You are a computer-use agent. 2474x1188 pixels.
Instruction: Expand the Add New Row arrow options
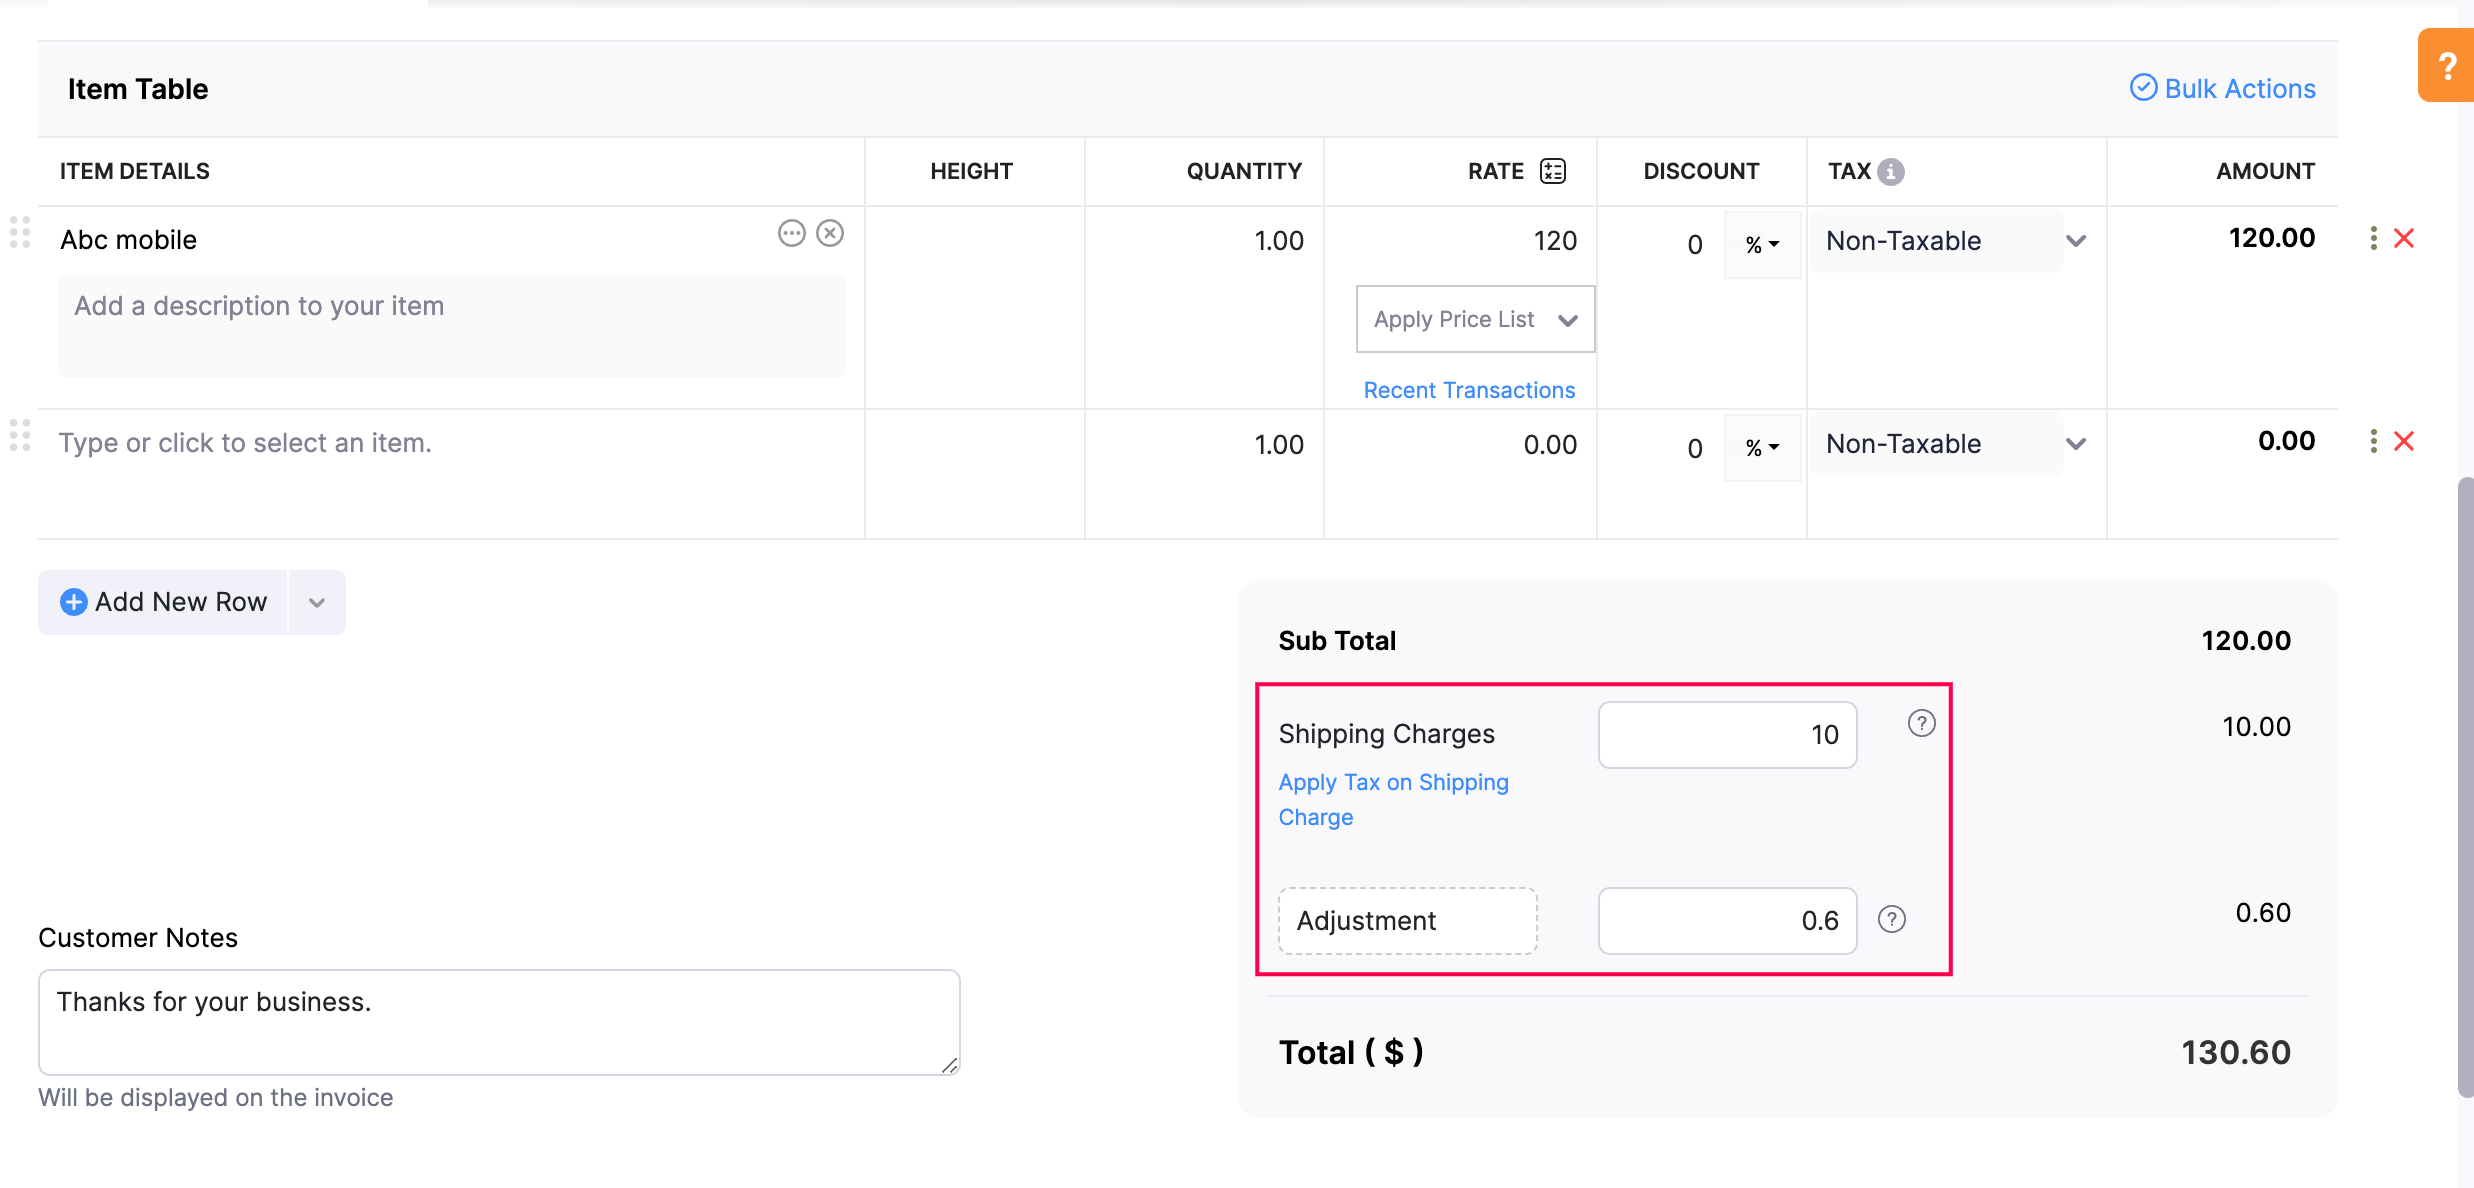point(317,602)
